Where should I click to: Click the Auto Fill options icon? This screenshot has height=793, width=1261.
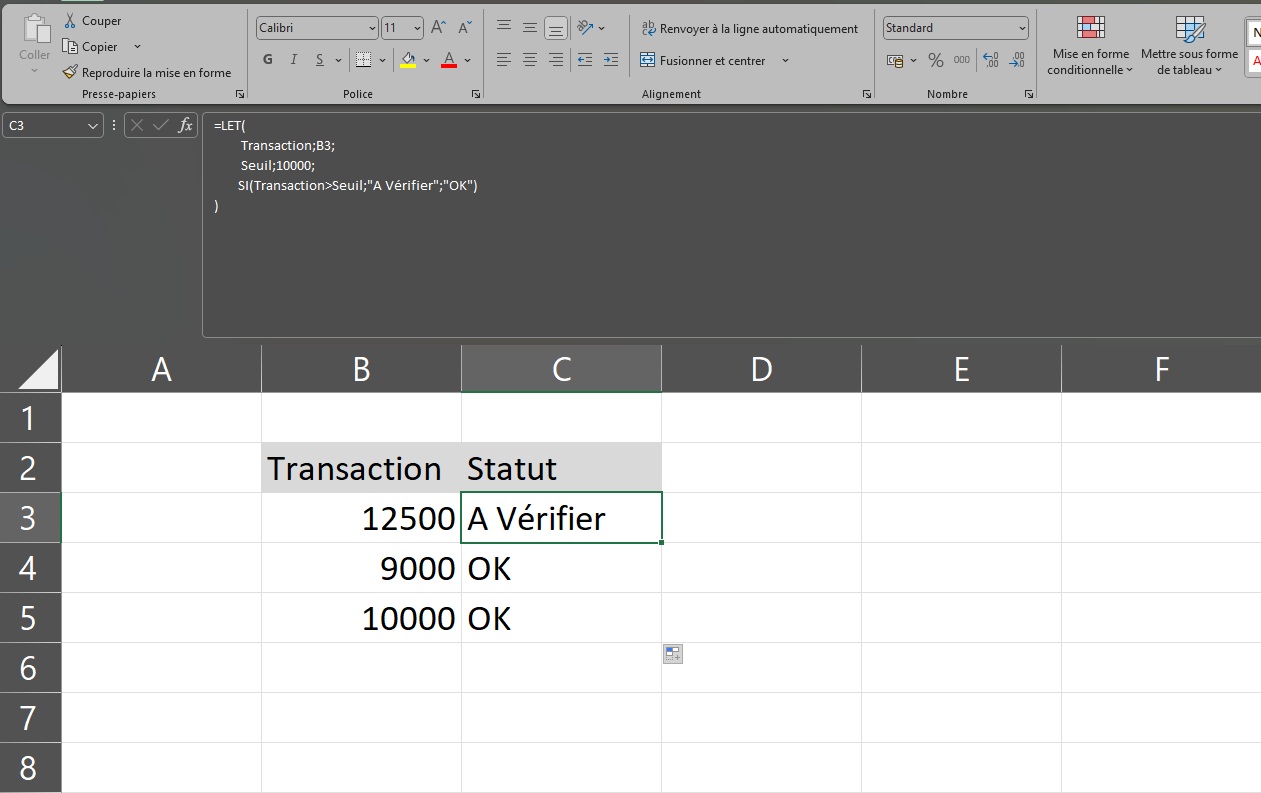673,654
